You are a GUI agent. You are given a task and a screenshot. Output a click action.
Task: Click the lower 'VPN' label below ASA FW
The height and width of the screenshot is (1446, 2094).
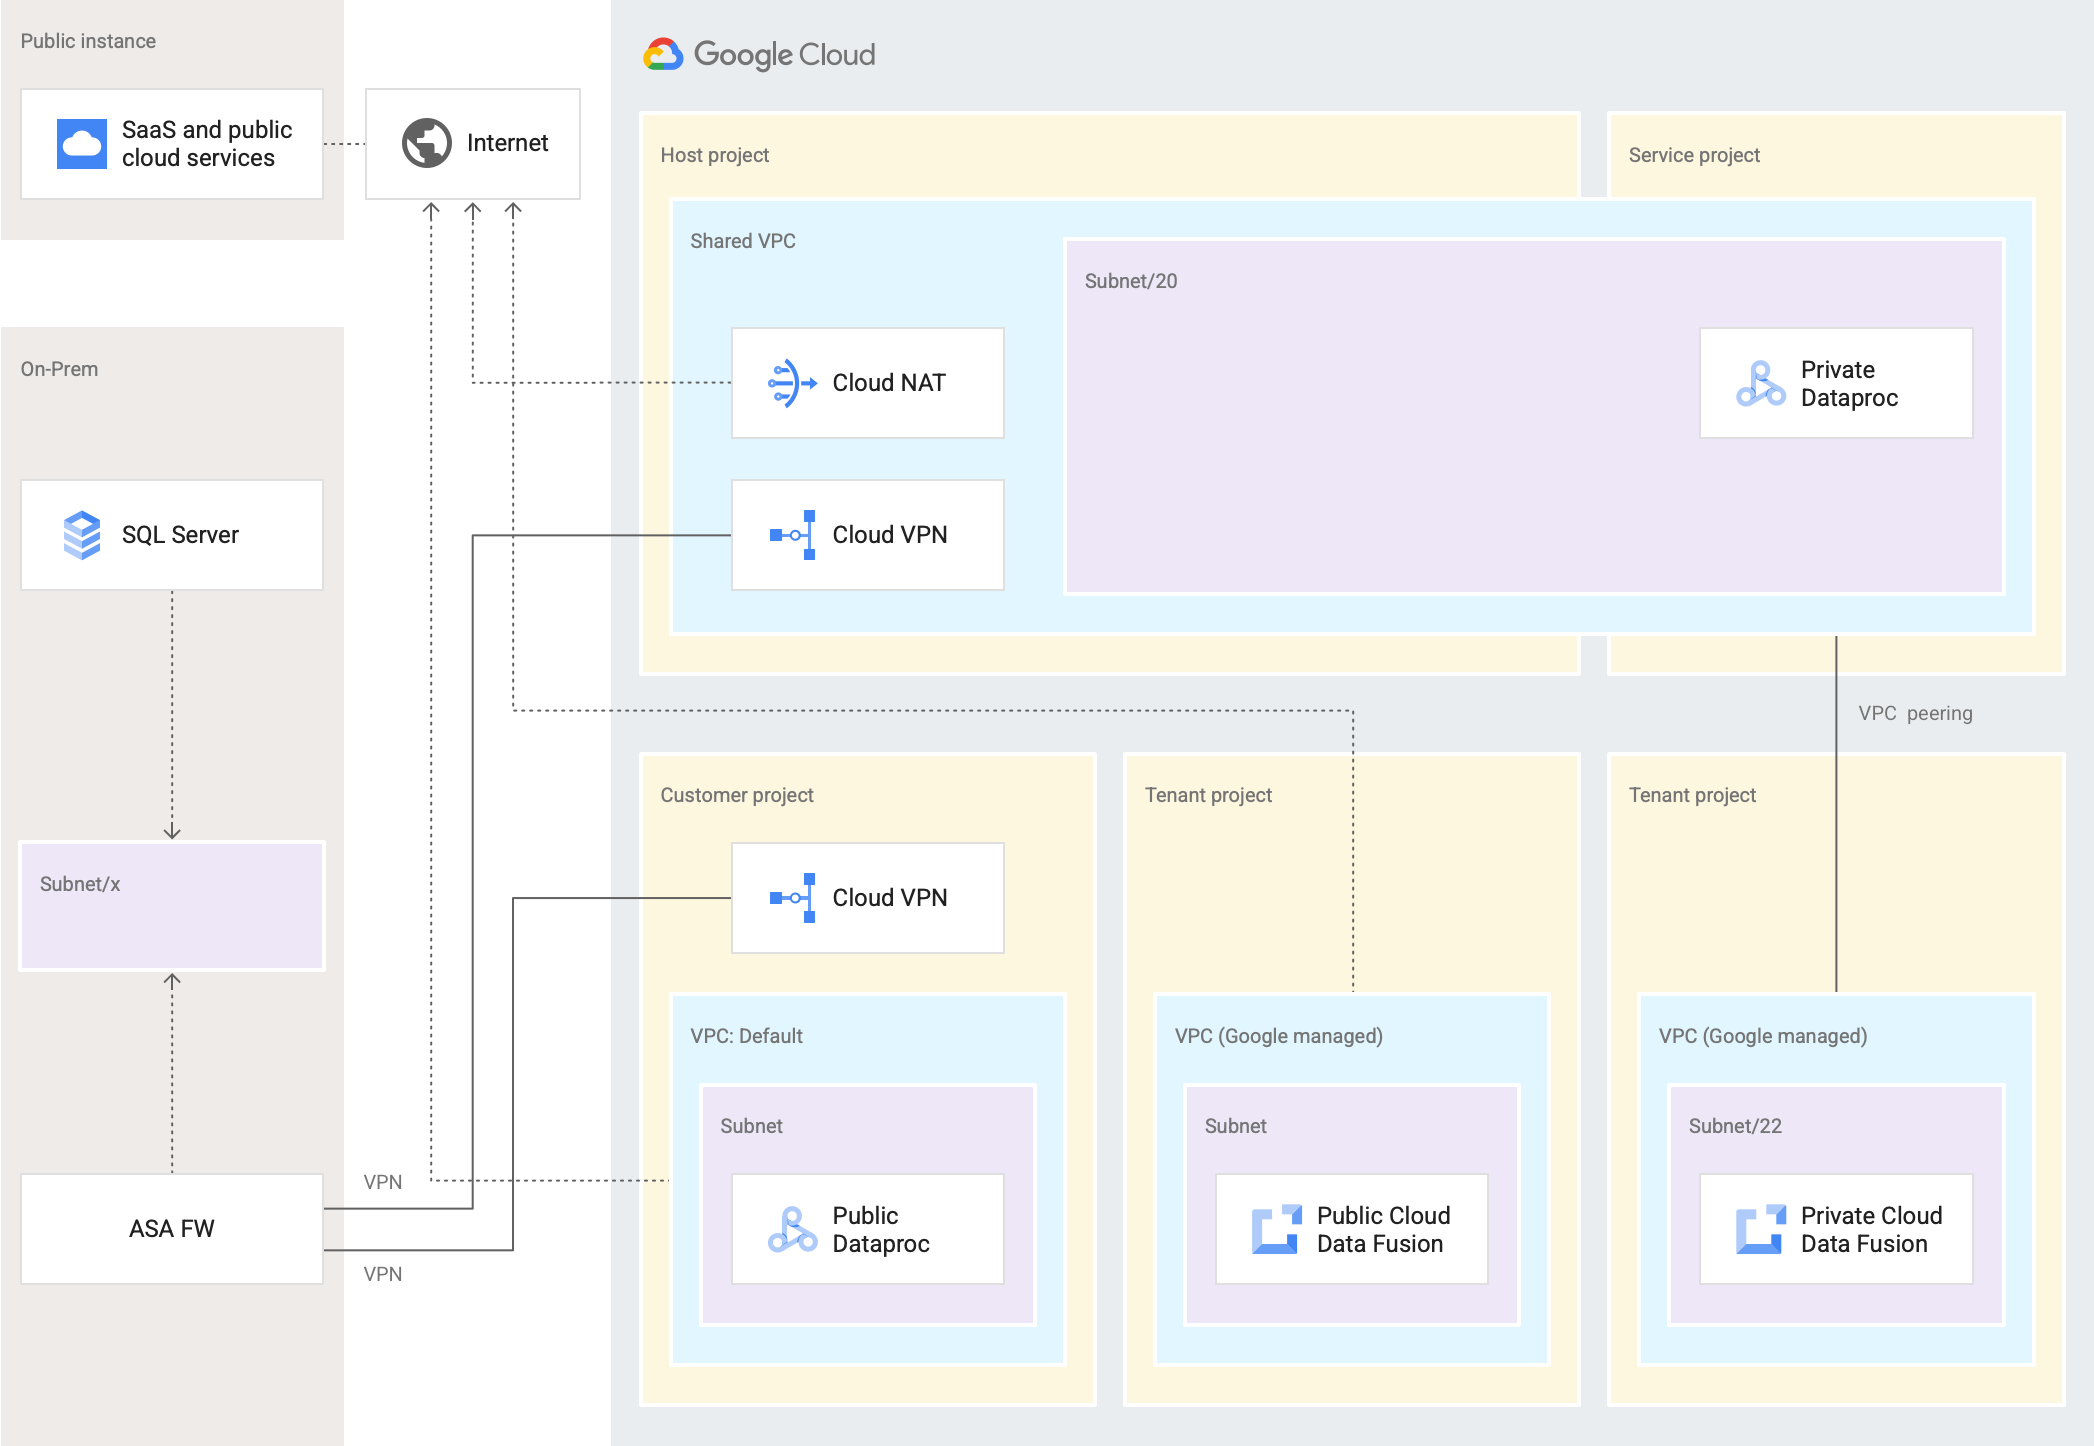(x=383, y=1274)
